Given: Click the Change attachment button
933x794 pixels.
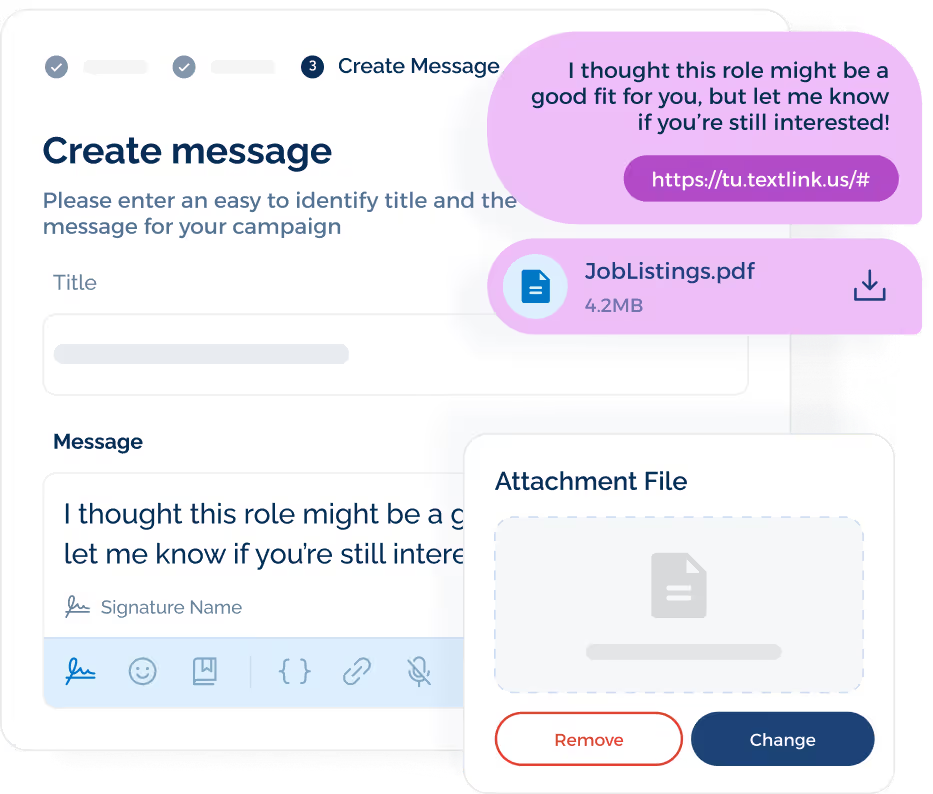Looking at the screenshot, I should coord(782,739).
